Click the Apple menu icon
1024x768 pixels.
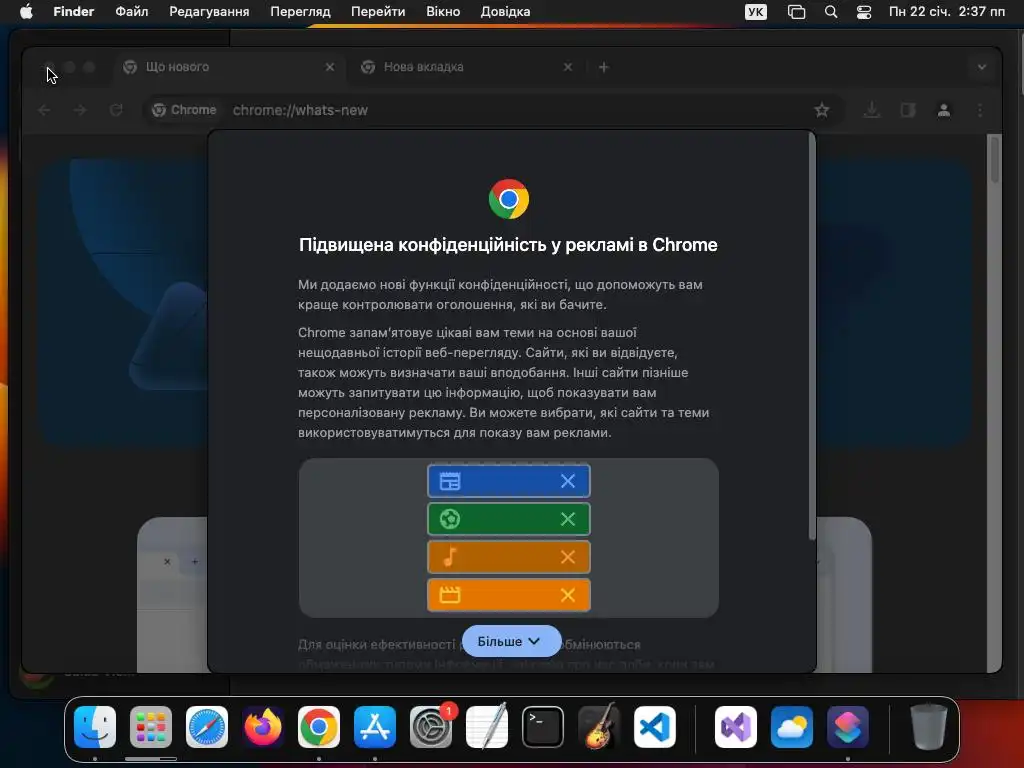26,12
